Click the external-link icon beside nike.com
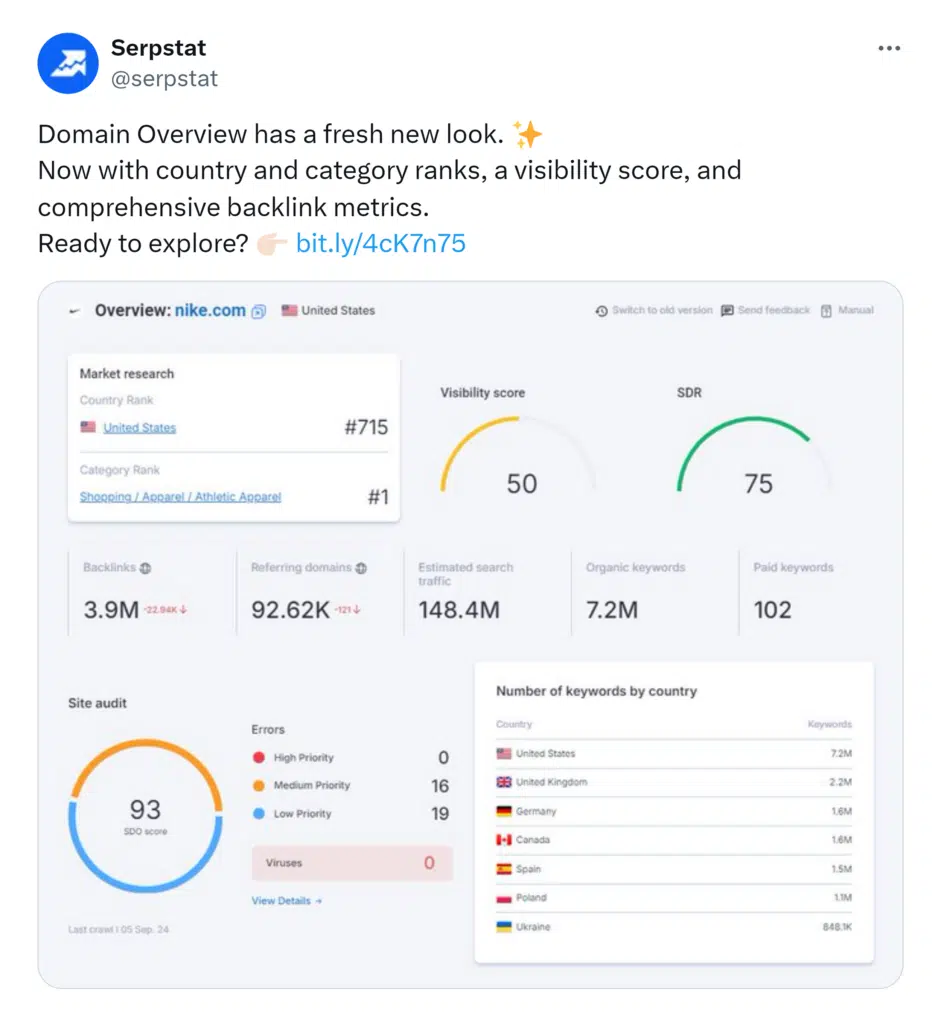Image resolution: width=941 pixels, height=1024 pixels. [259, 311]
